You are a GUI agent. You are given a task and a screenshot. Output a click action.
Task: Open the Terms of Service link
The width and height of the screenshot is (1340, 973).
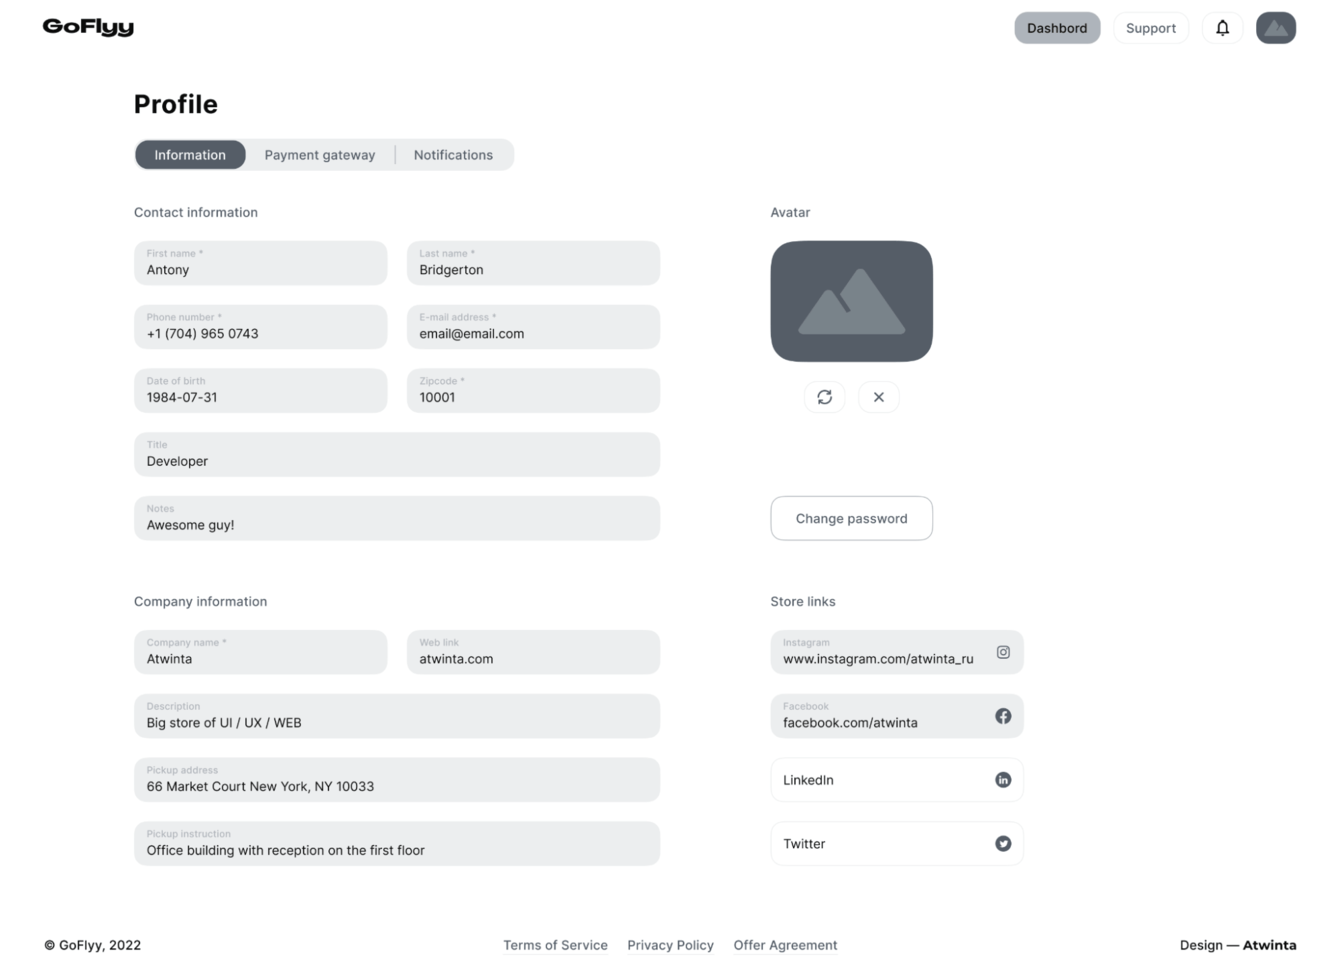click(555, 945)
